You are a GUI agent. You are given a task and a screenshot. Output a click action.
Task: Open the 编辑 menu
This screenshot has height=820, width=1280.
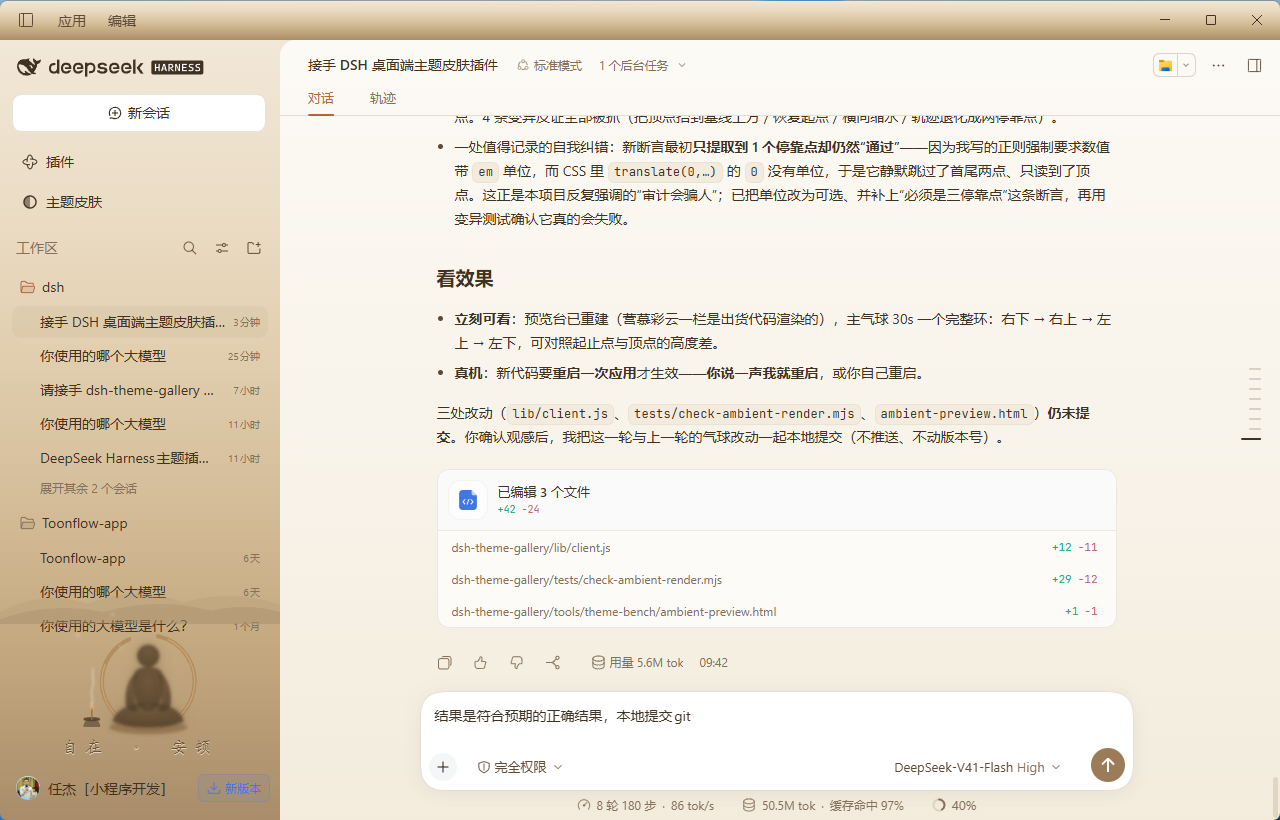pos(122,20)
